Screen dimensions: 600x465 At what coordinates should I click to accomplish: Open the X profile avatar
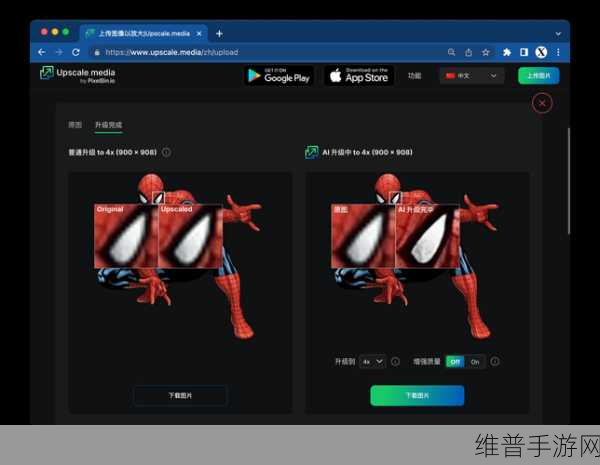[541, 52]
